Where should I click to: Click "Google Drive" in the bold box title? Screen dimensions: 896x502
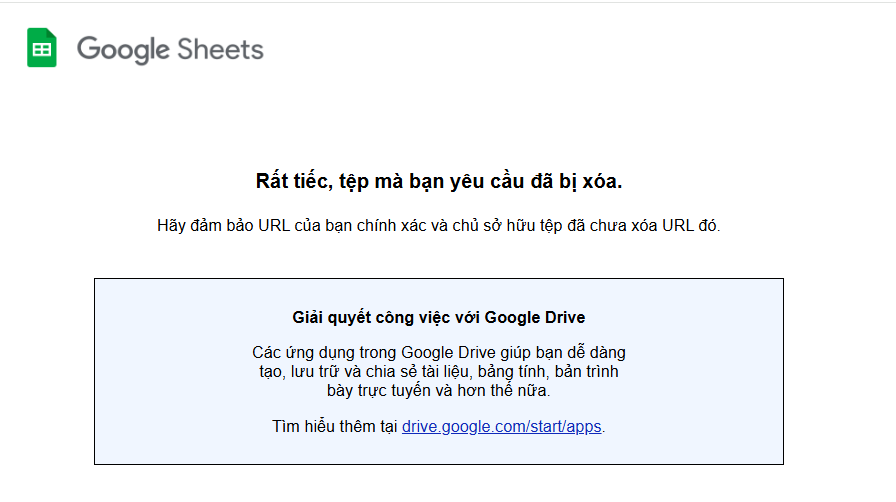click(535, 318)
